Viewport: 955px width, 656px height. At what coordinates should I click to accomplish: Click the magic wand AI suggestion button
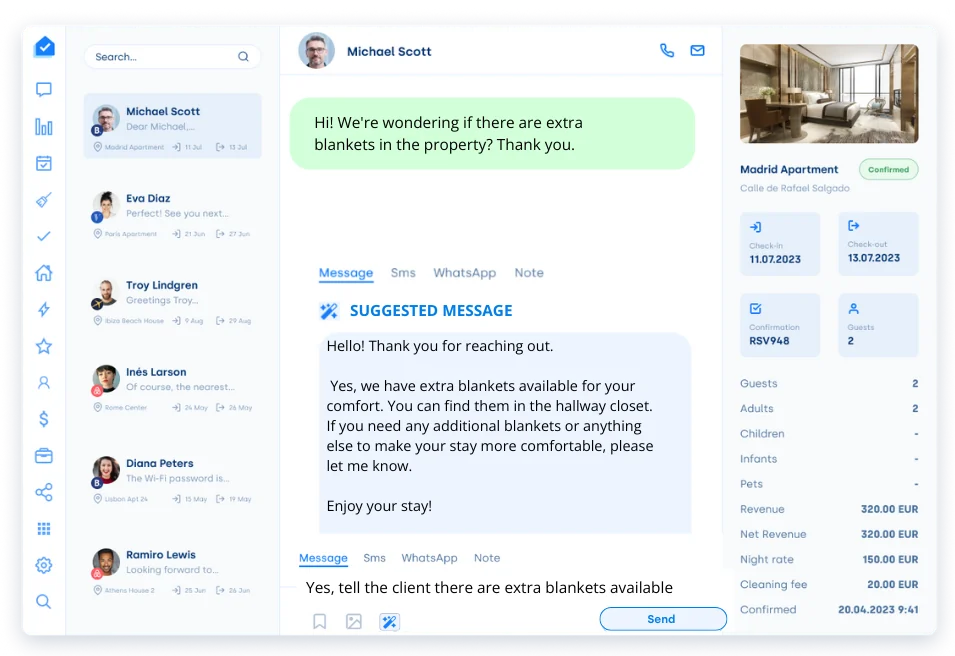[389, 621]
